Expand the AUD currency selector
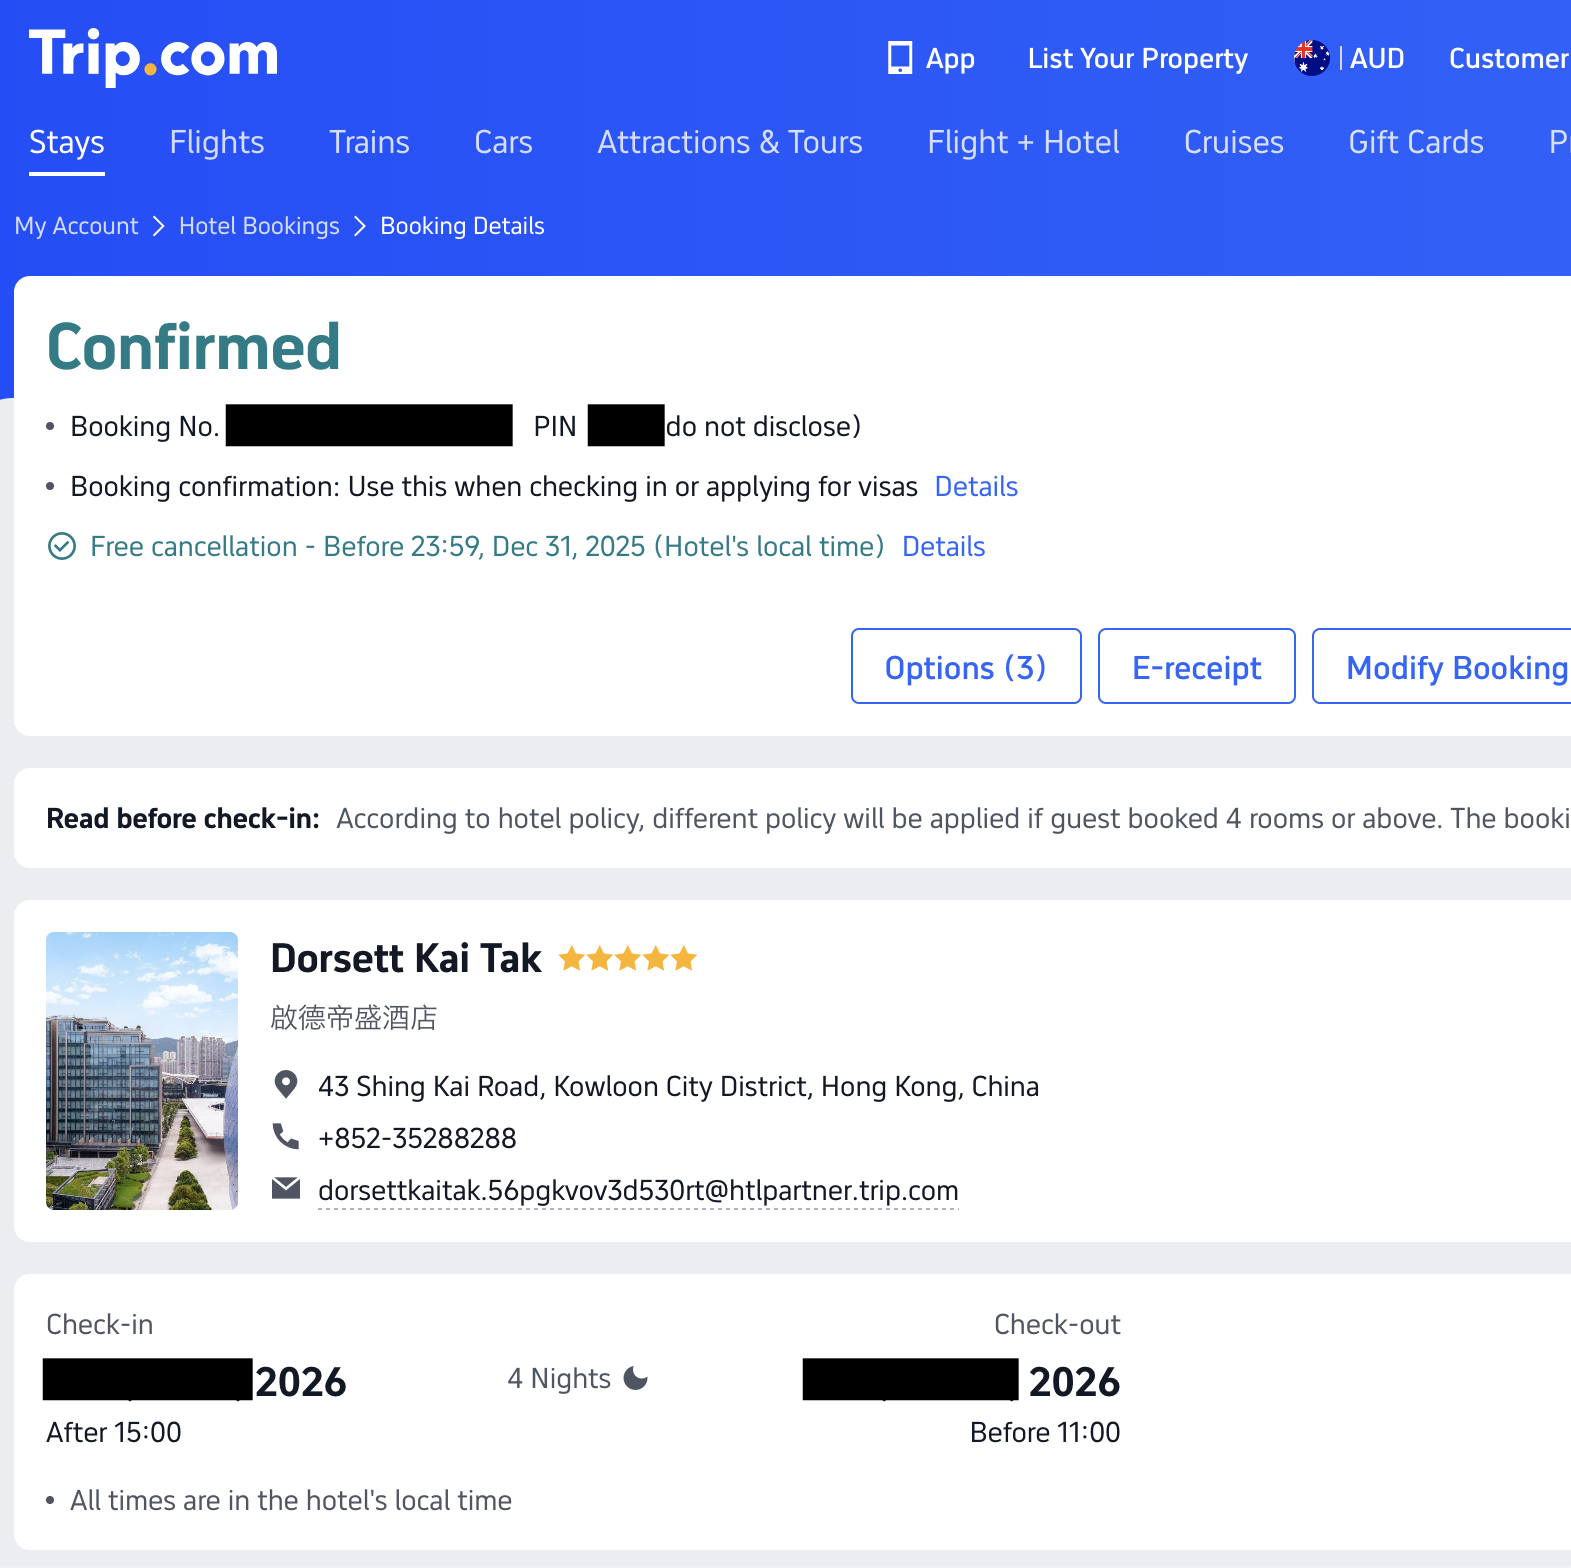Screen dimensions: 1571x1568 1377,59
